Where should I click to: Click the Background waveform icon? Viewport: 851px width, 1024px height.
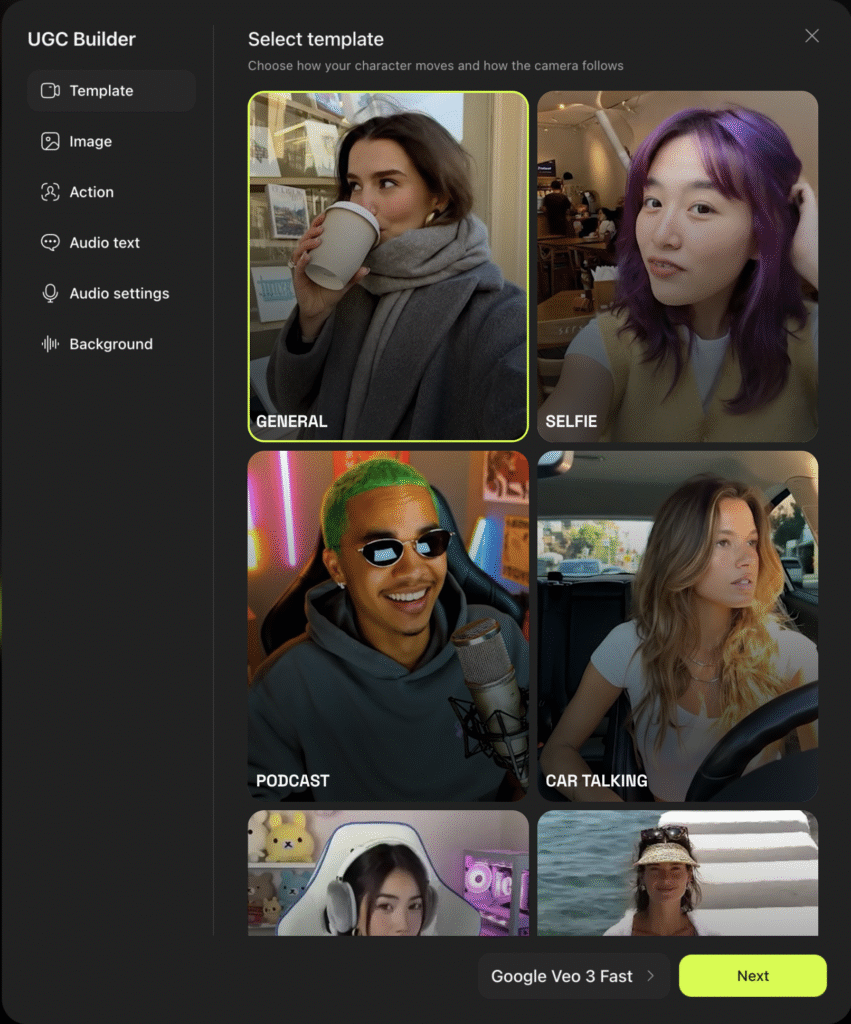pyautogui.click(x=50, y=344)
